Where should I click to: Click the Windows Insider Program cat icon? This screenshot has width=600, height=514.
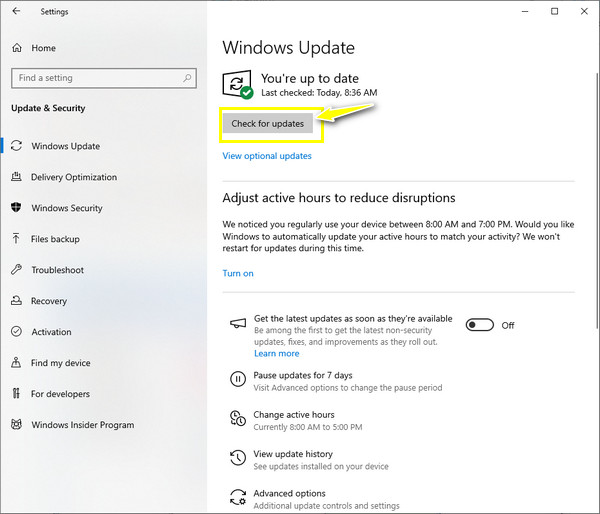(x=16, y=424)
